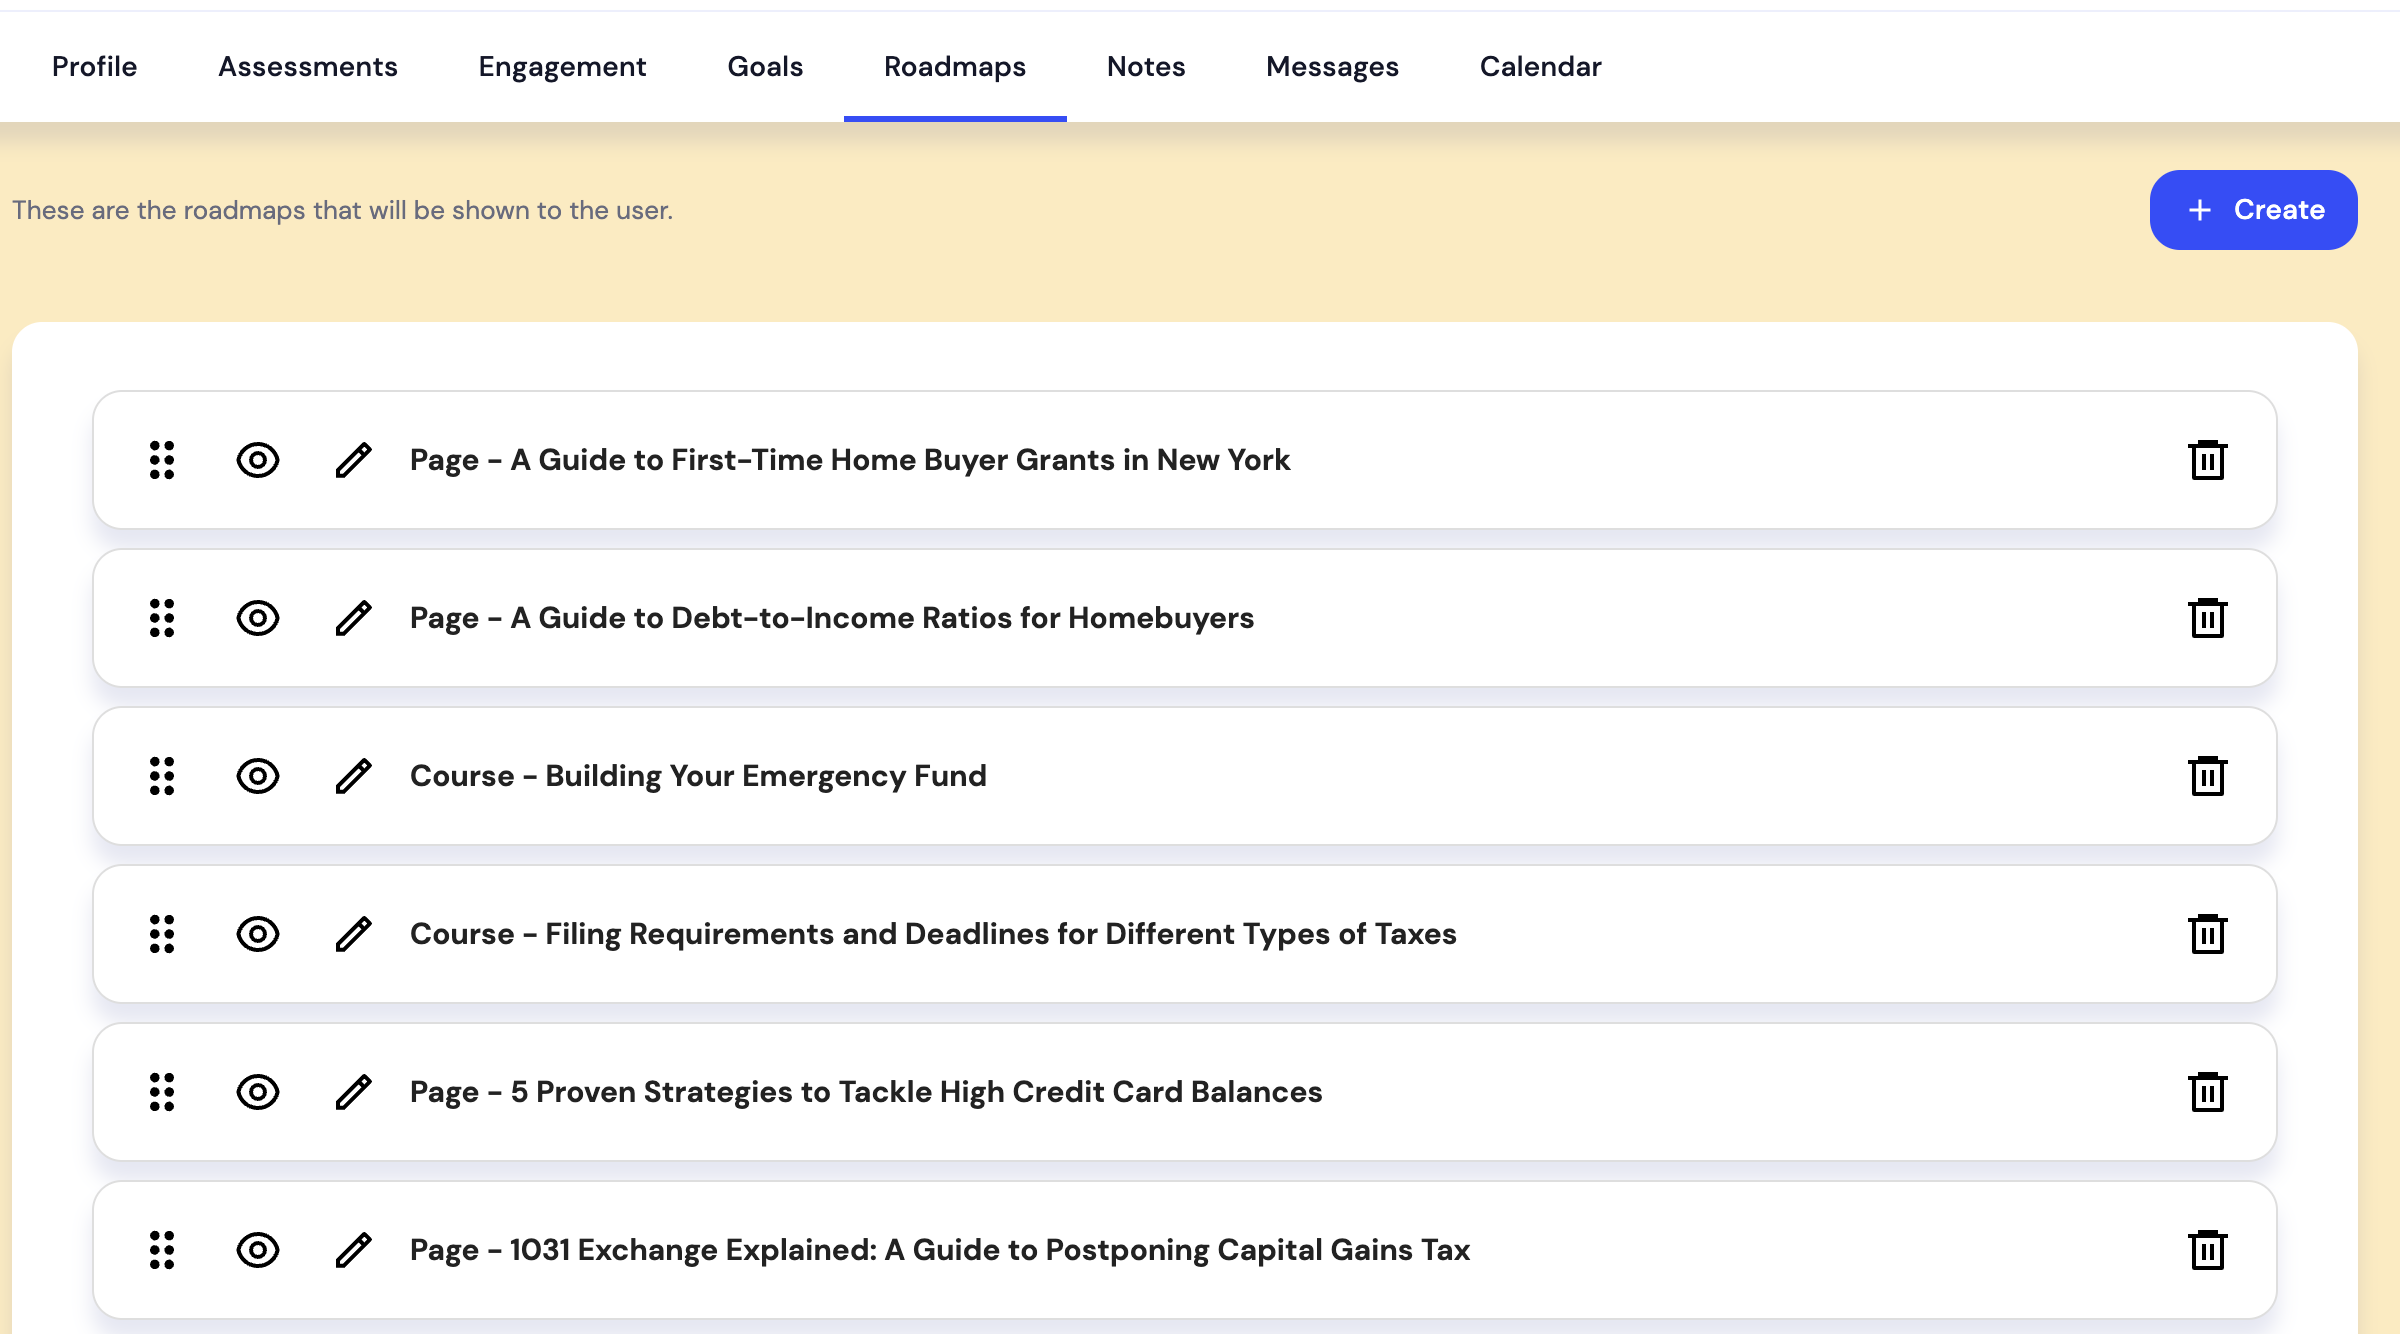Toggle visibility of the First-Time Home Buyer page

[257, 460]
